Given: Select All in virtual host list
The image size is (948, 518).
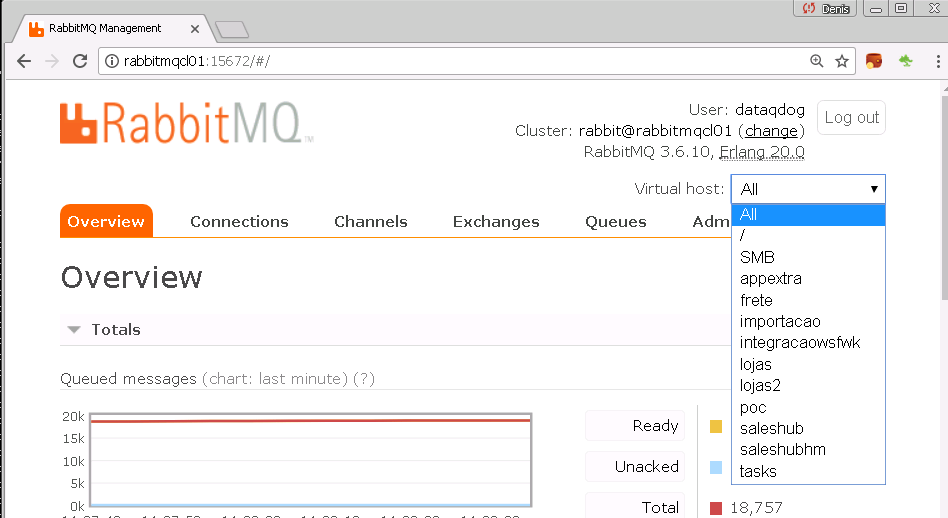Looking at the screenshot, I should pos(808,215).
